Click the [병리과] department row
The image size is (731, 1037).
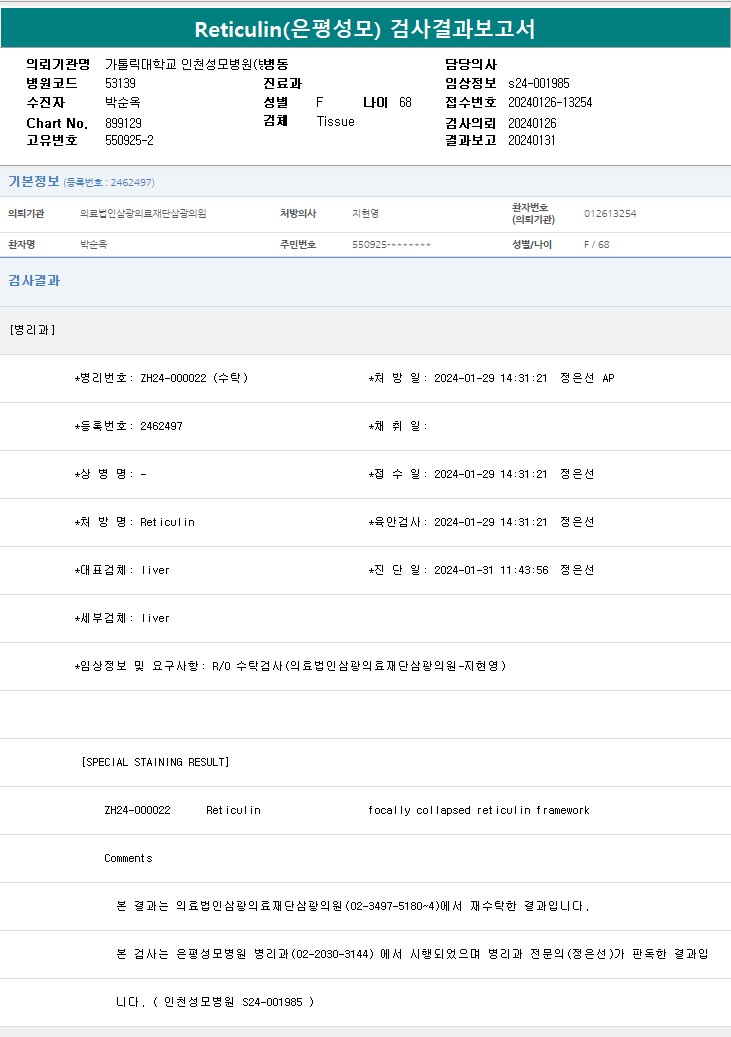(x=32, y=330)
